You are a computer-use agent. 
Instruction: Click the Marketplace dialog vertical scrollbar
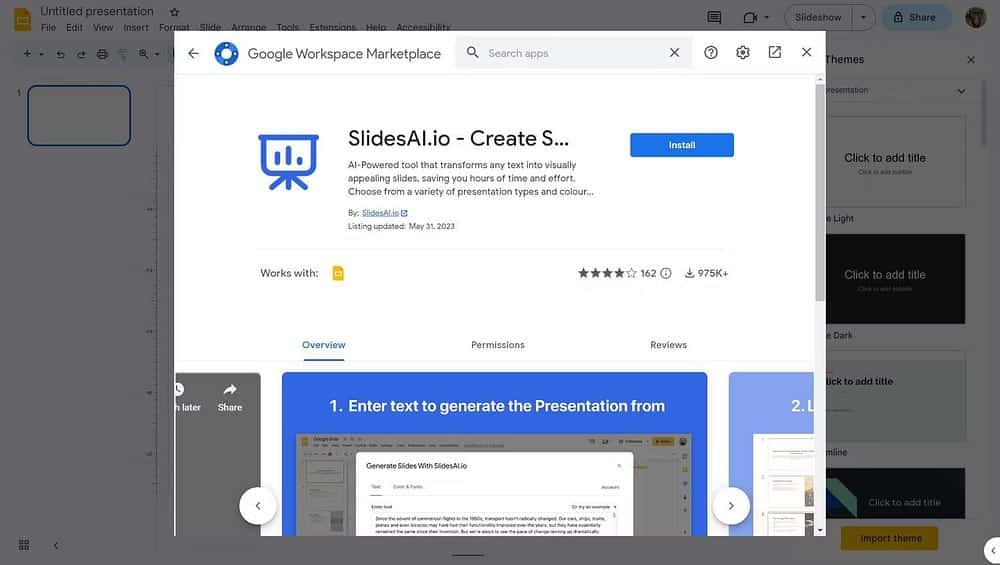click(820, 193)
